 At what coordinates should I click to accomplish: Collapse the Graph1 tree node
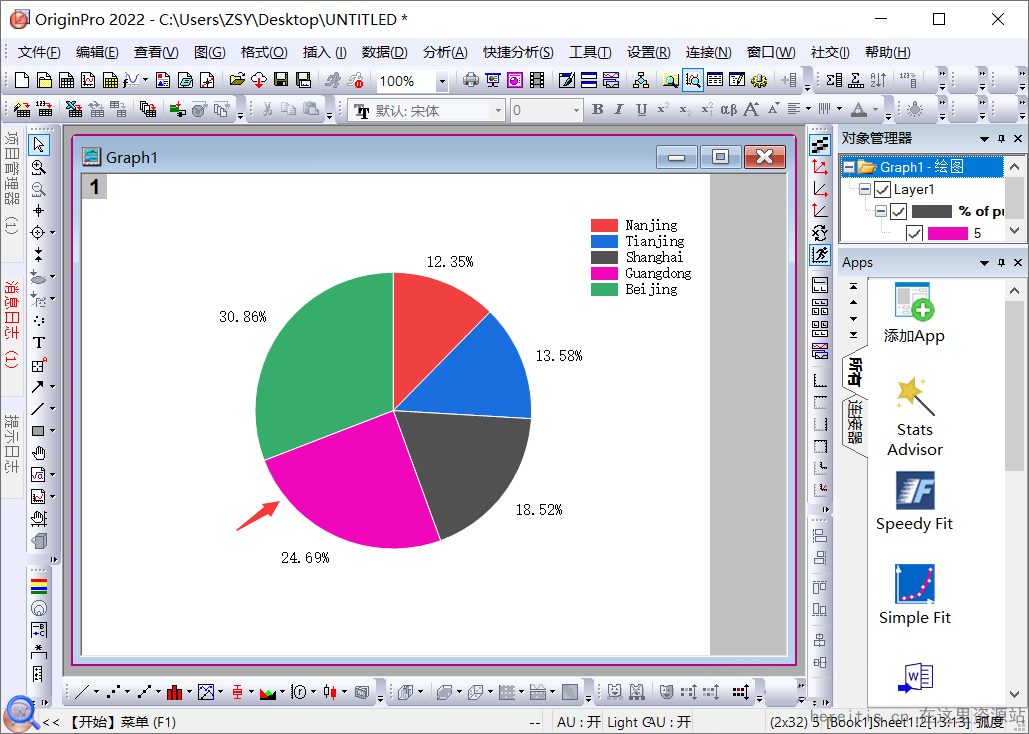click(849, 167)
